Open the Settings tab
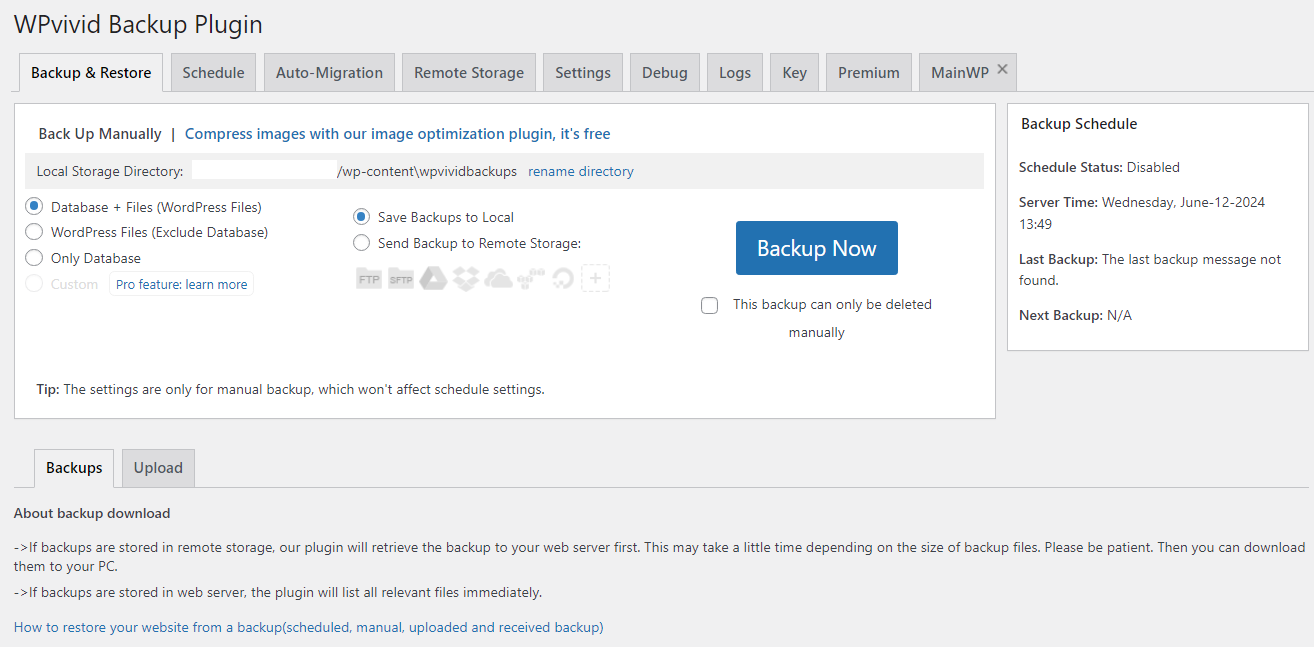 tap(583, 73)
